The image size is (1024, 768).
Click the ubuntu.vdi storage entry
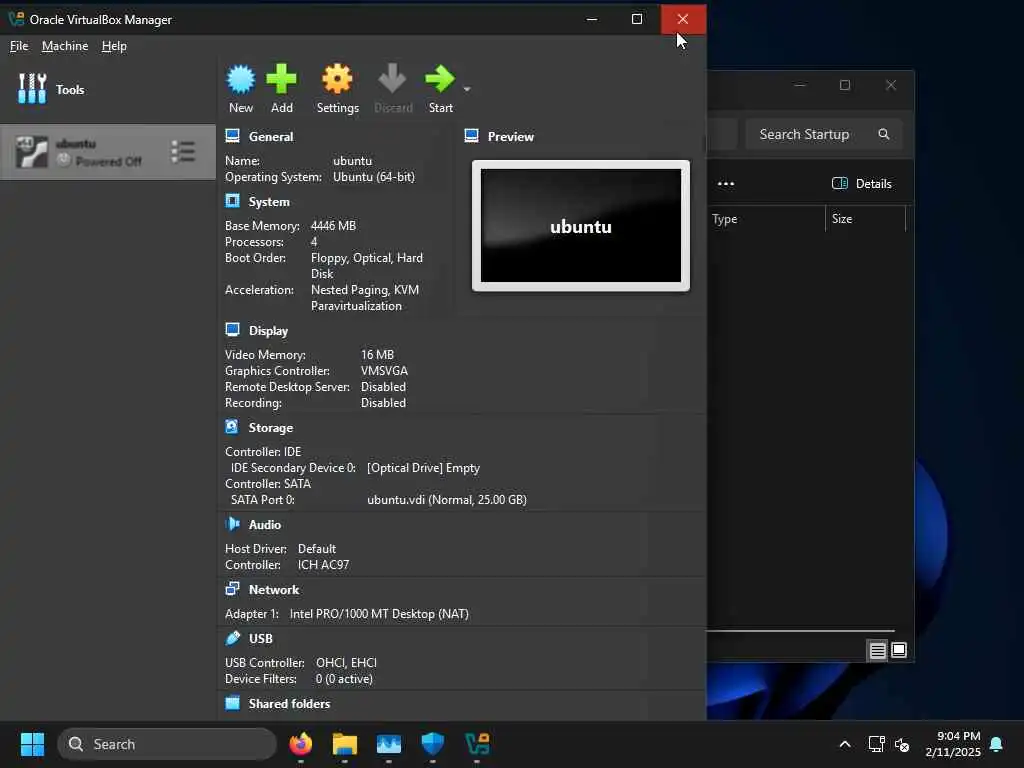447,500
